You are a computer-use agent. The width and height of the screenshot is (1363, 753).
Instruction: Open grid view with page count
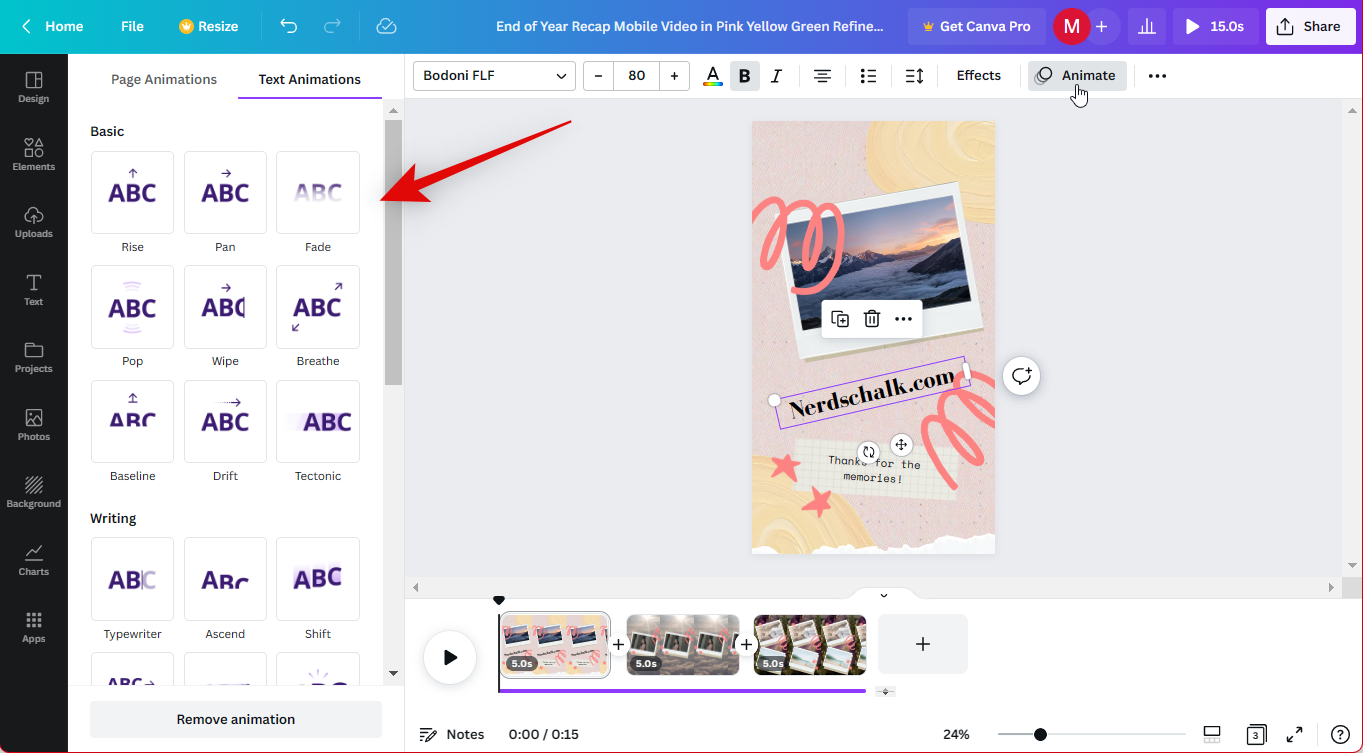point(1255,734)
